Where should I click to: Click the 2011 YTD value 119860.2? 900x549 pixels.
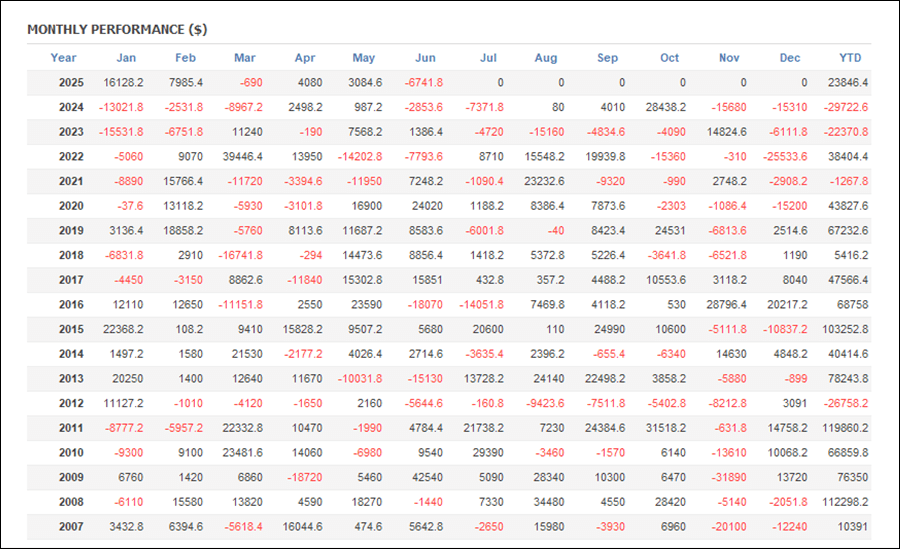point(845,428)
